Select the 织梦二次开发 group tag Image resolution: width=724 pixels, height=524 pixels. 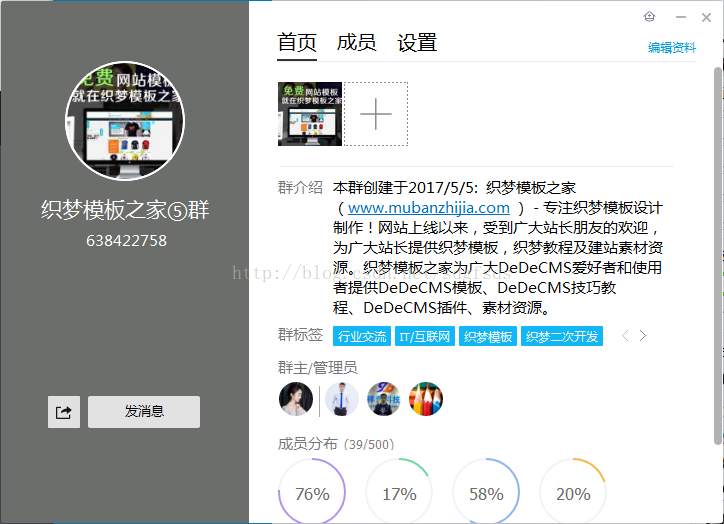[x=562, y=336]
